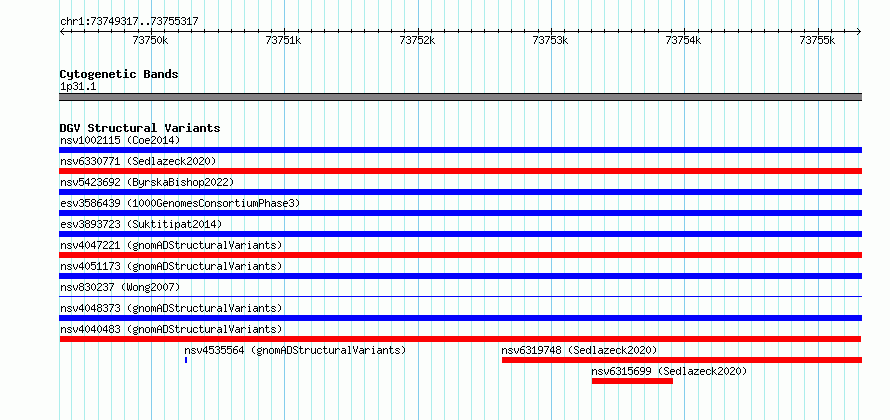Select the blue bar under nsv4048373
This screenshot has height=420, width=890.
460,318
